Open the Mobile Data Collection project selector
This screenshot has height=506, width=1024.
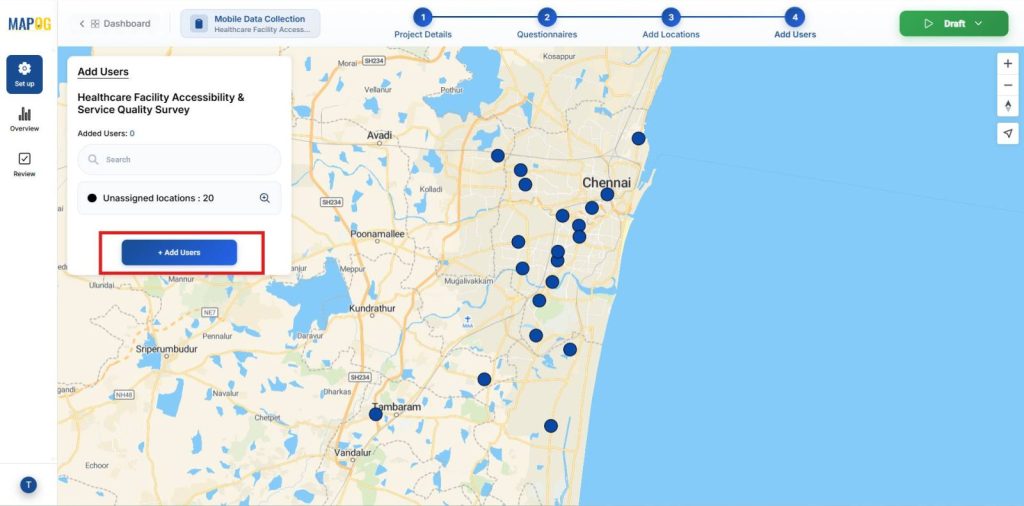point(250,23)
